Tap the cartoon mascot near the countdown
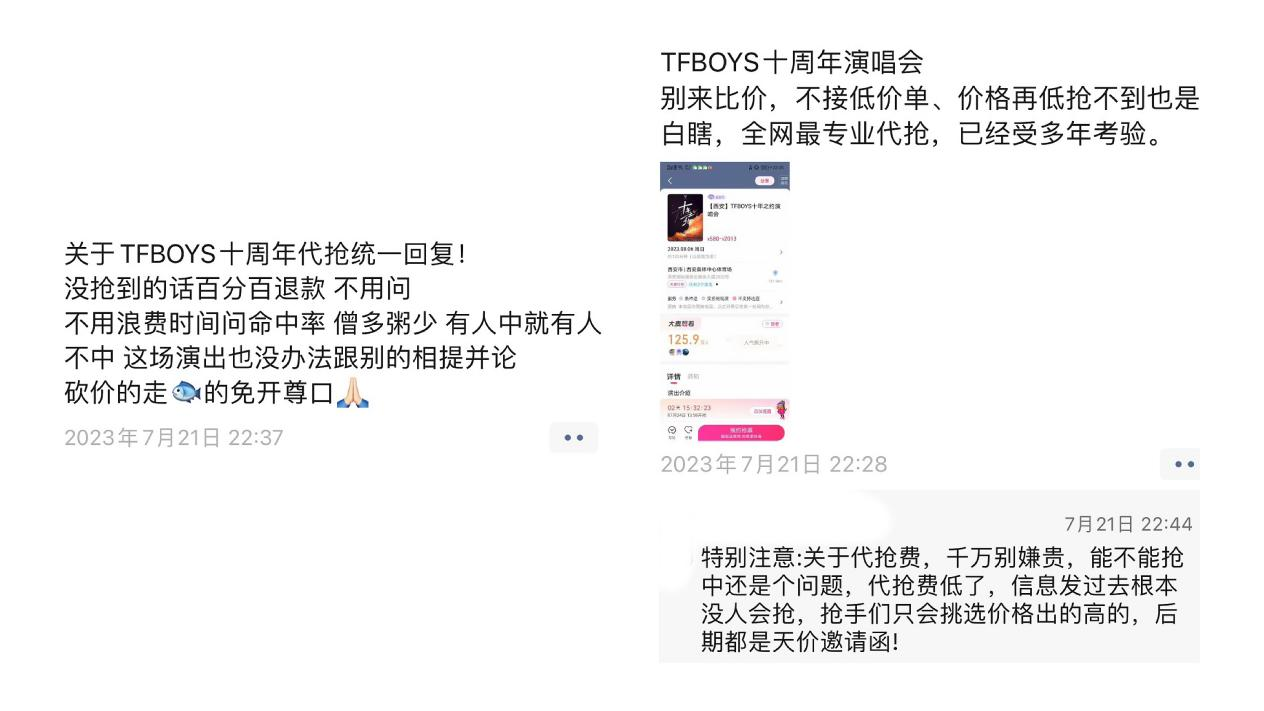The image size is (1264, 711). [x=780, y=408]
